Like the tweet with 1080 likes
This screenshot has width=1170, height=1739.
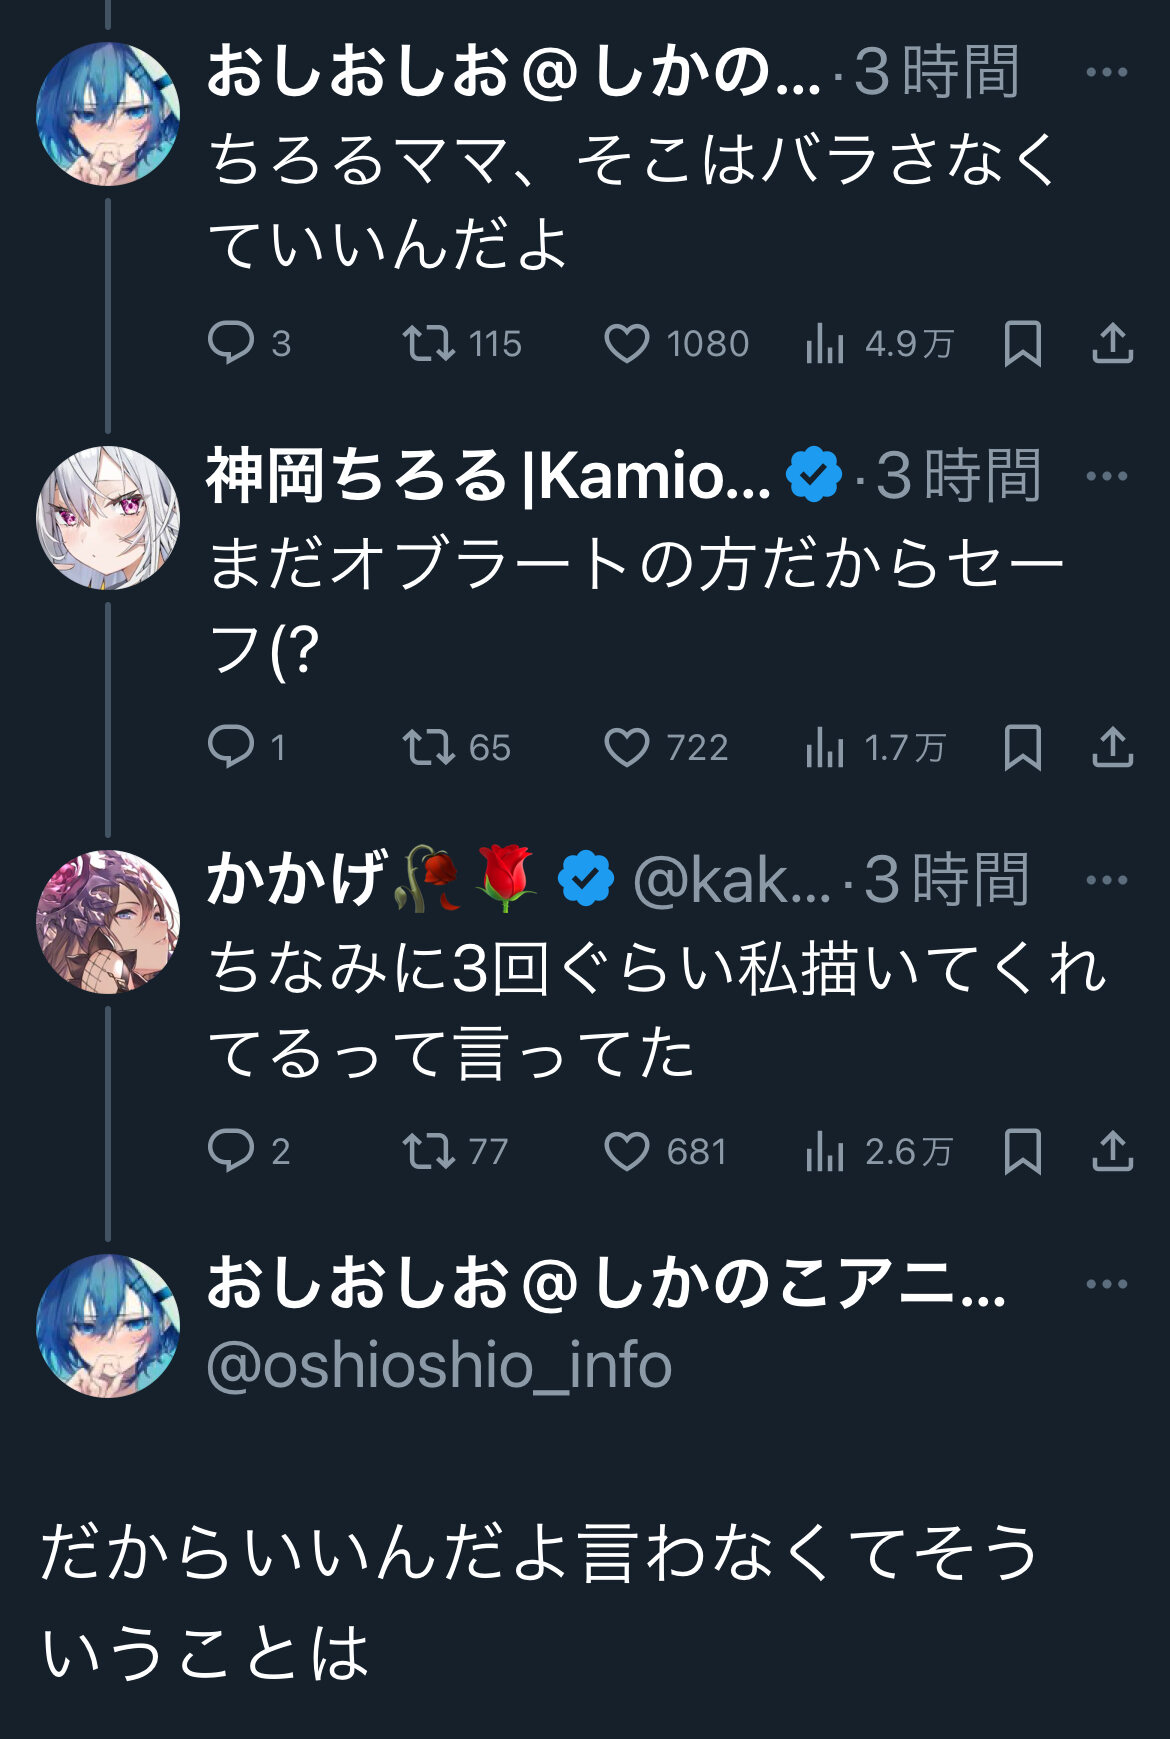coord(627,343)
